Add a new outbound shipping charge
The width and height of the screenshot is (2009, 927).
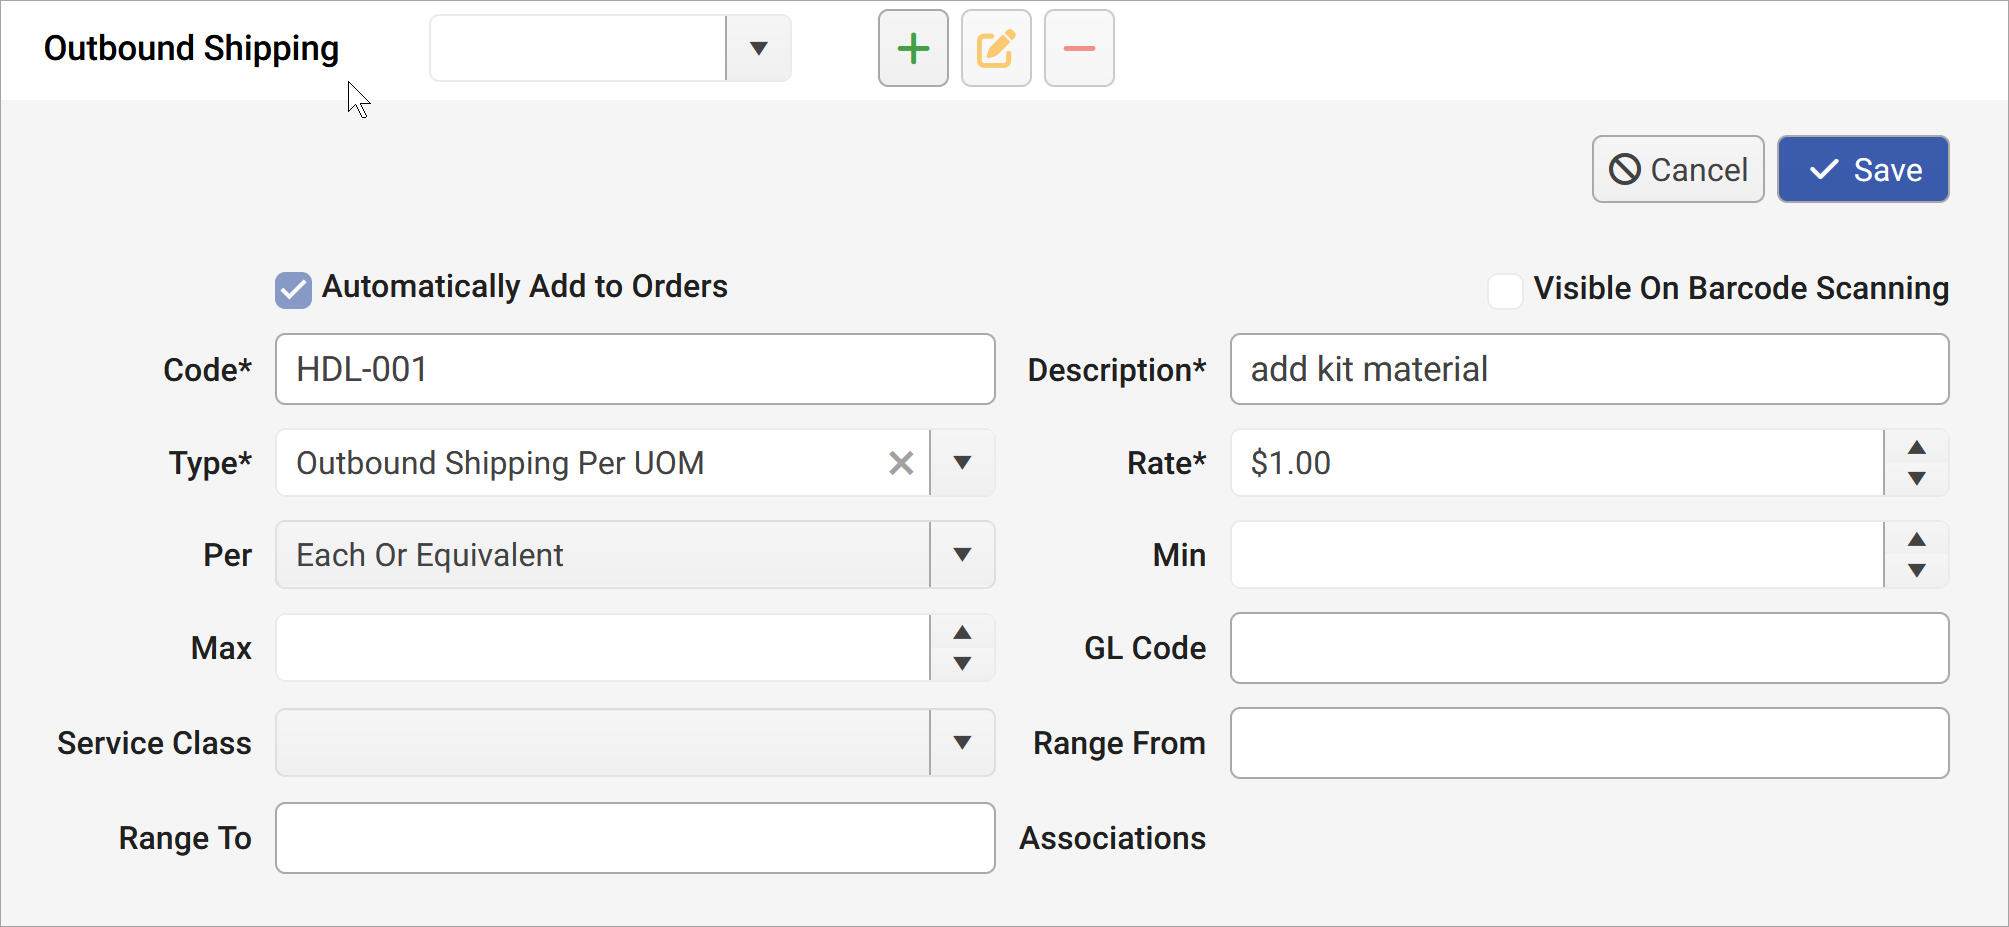point(912,47)
